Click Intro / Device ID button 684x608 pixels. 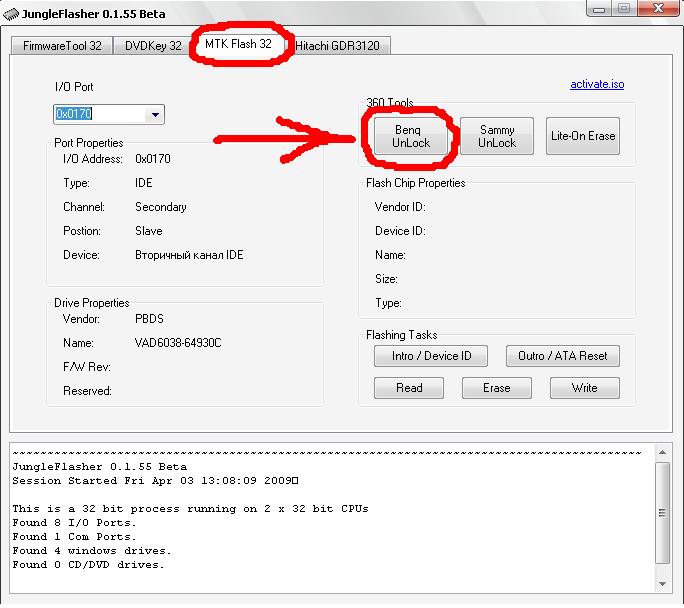[x=431, y=356]
